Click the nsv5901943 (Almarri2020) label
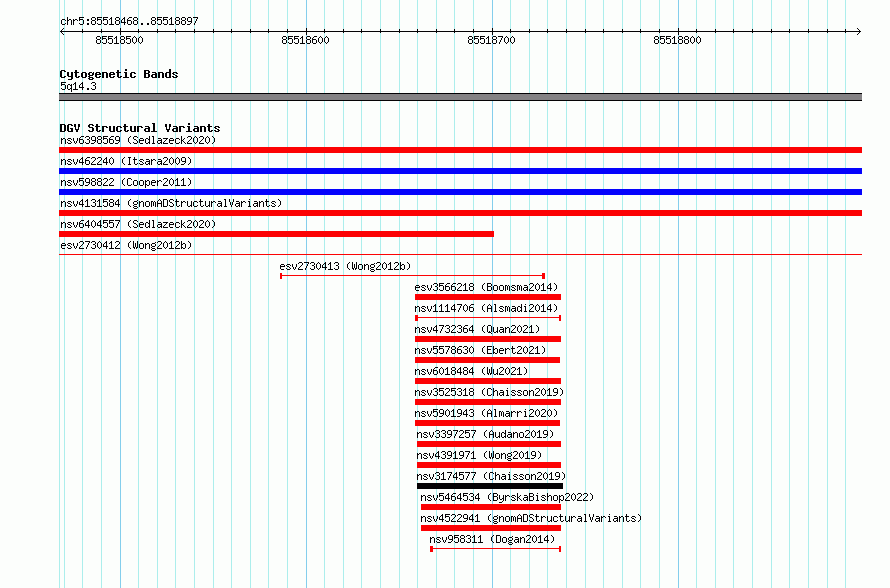The height and width of the screenshot is (588, 890). [x=486, y=413]
